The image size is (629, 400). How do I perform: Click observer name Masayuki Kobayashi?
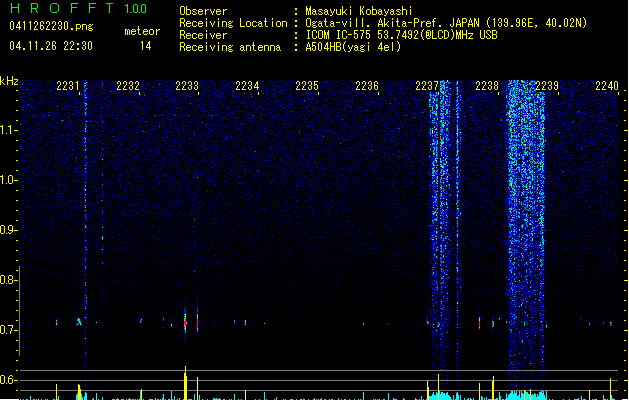[x=359, y=11]
